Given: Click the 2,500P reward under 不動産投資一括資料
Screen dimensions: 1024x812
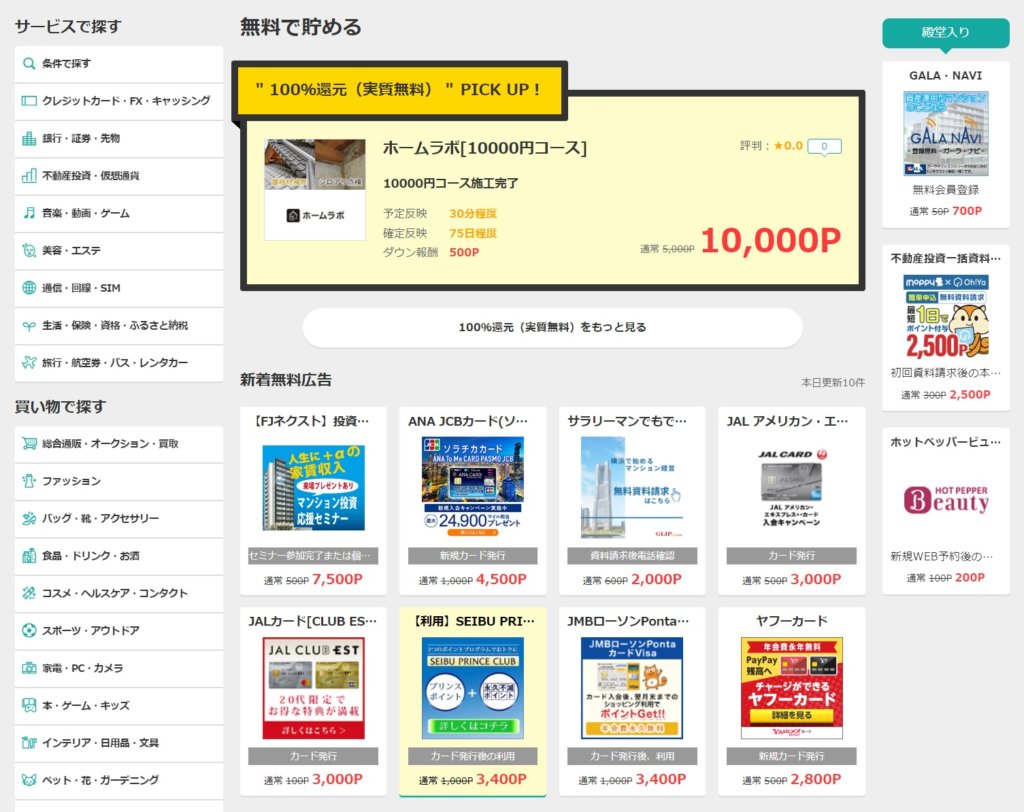Looking at the screenshot, I should tap(970, 395).
